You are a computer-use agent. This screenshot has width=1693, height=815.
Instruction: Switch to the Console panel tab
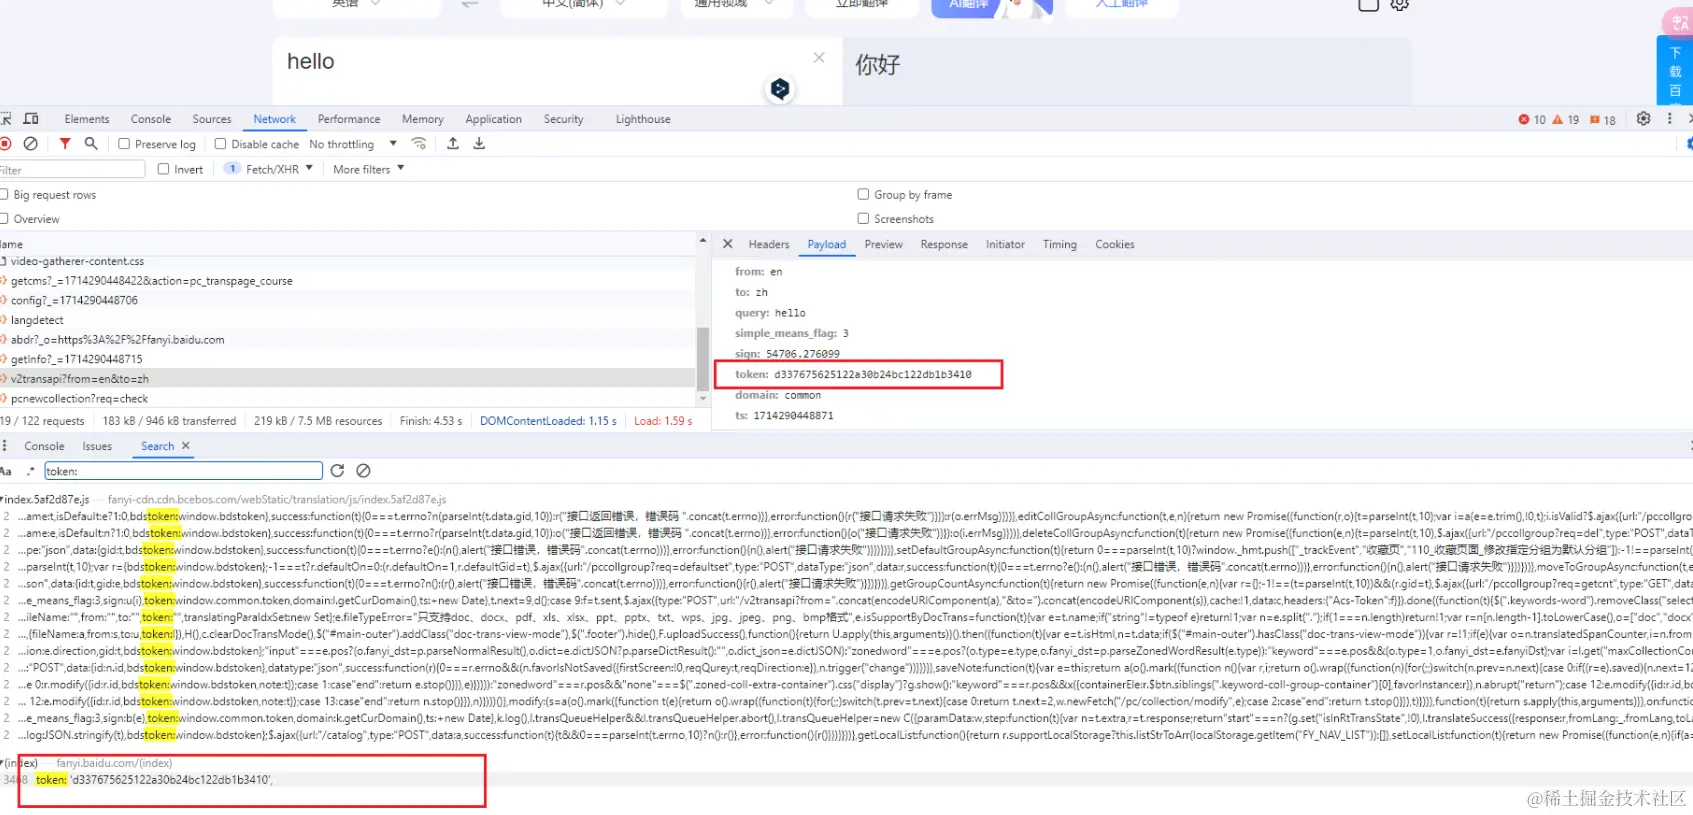pos(151,119)
